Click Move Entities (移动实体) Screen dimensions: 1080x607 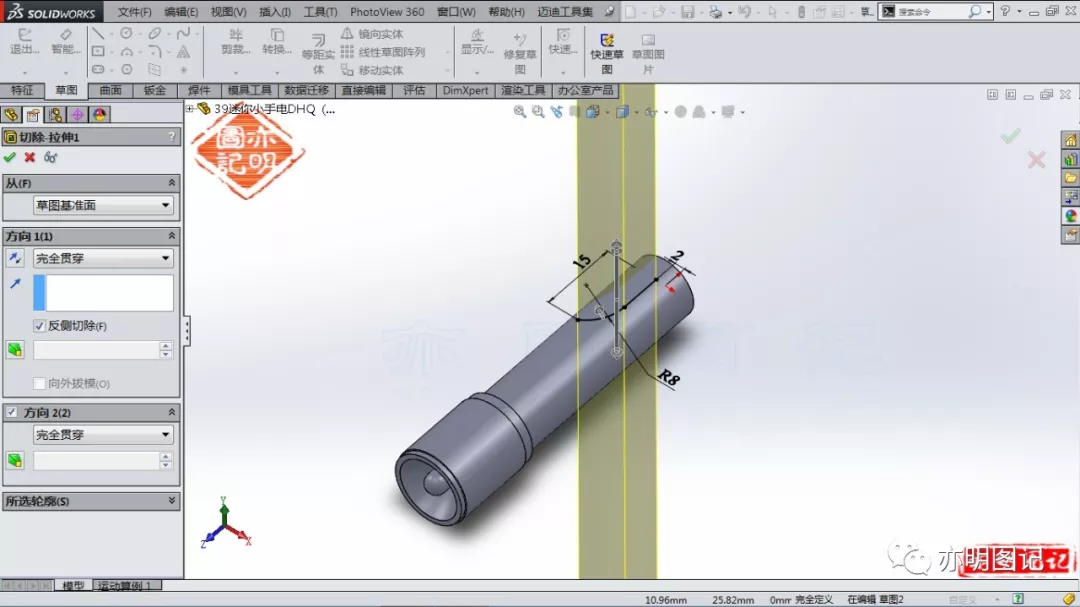[x=373, y=70]
